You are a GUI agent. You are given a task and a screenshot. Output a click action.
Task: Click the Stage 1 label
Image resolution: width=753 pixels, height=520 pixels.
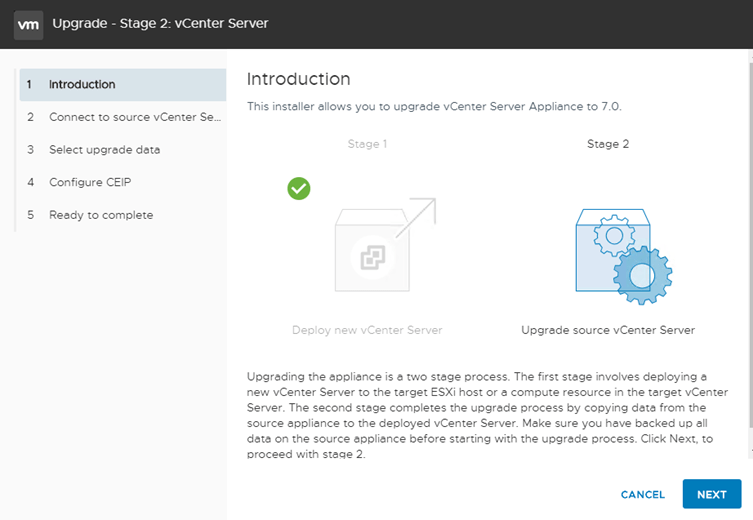[x=367, y=144]
